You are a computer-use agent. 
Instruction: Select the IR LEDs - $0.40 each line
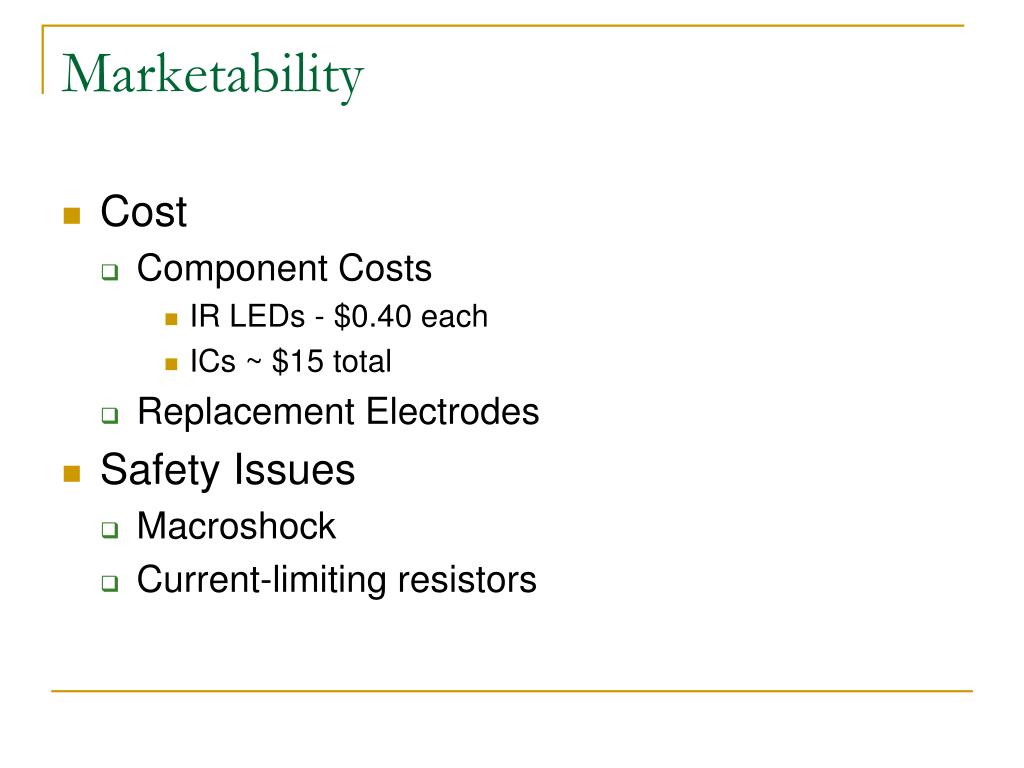click(x=339, y=317)
